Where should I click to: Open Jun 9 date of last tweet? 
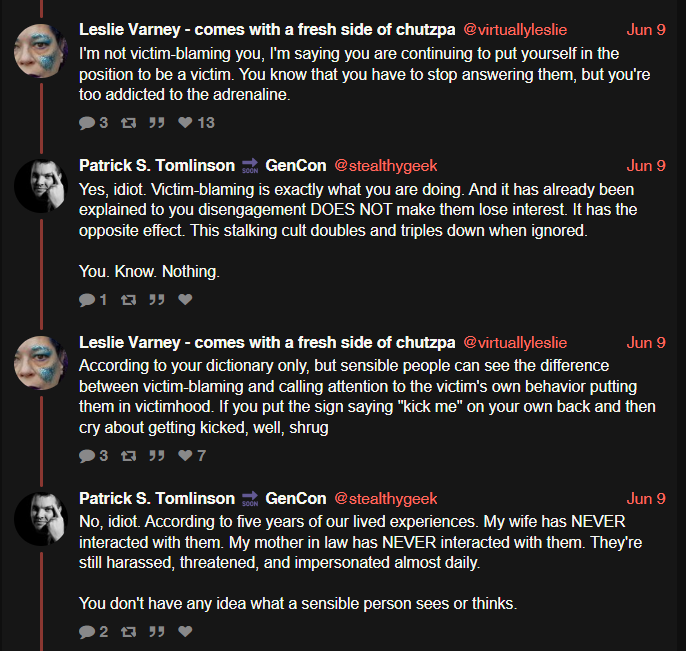point(646,499)
